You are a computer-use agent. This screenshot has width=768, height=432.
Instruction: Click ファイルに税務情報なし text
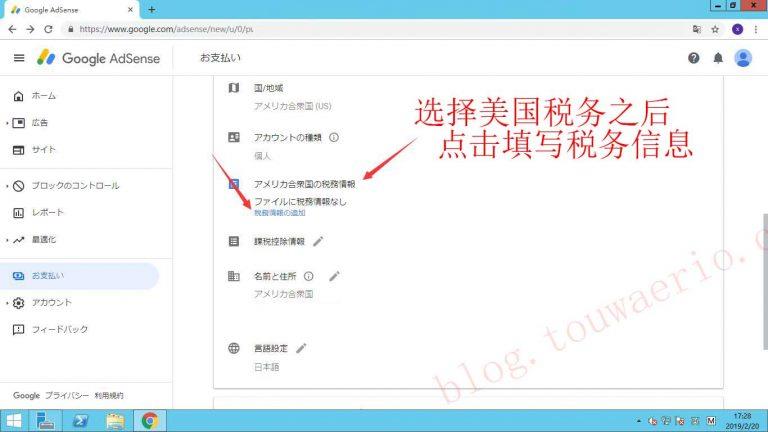(300, 201)
